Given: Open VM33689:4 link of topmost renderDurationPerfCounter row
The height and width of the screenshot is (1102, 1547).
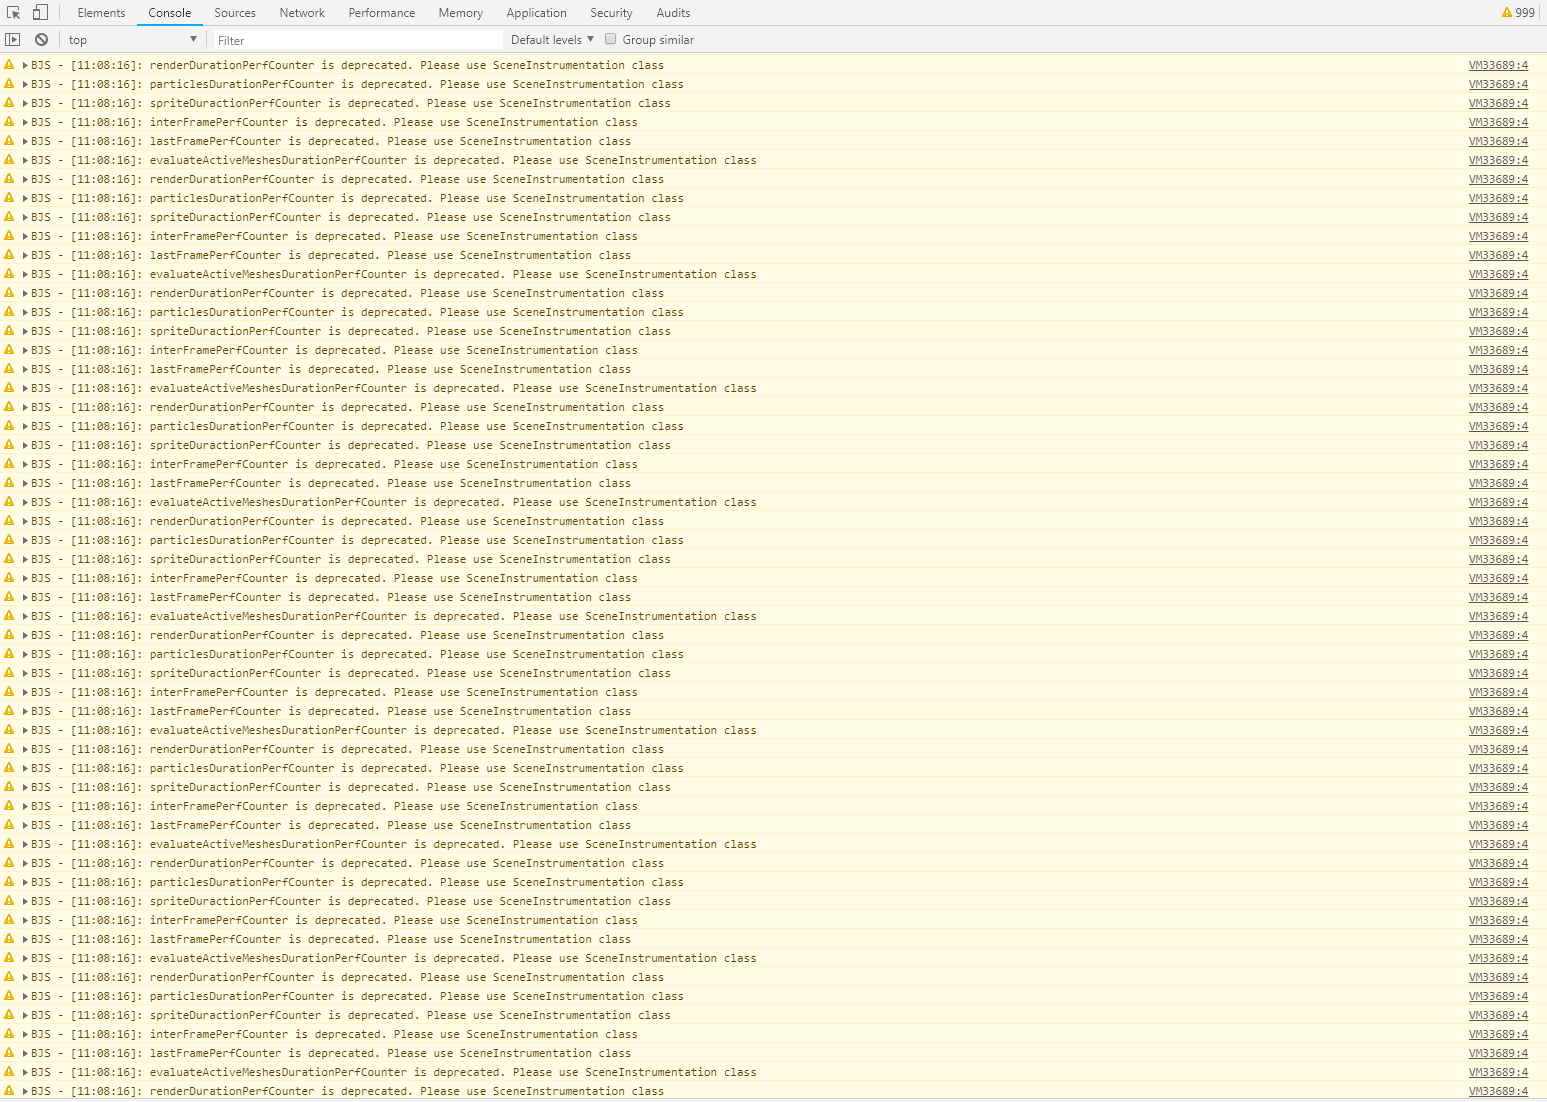Looking at the screenshot, I should [x=1498, y=65].
